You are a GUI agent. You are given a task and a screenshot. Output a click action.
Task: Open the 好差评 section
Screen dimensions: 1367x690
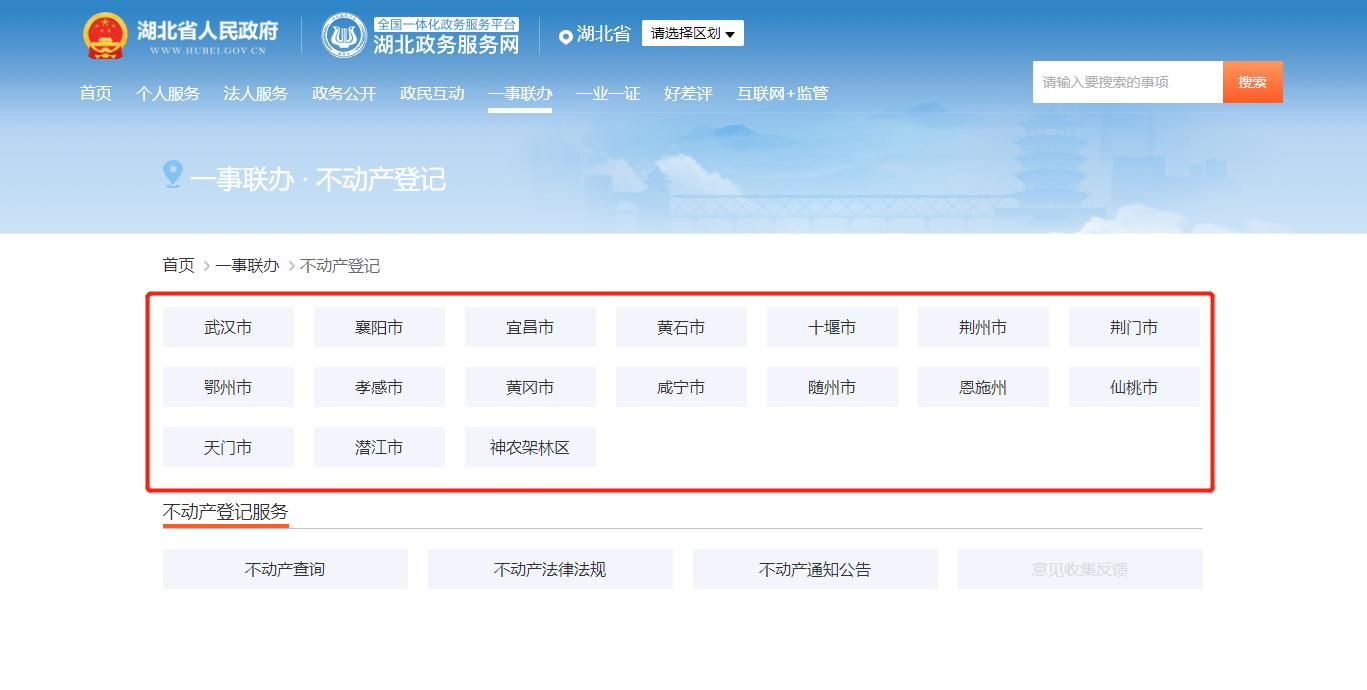[687, 93]
